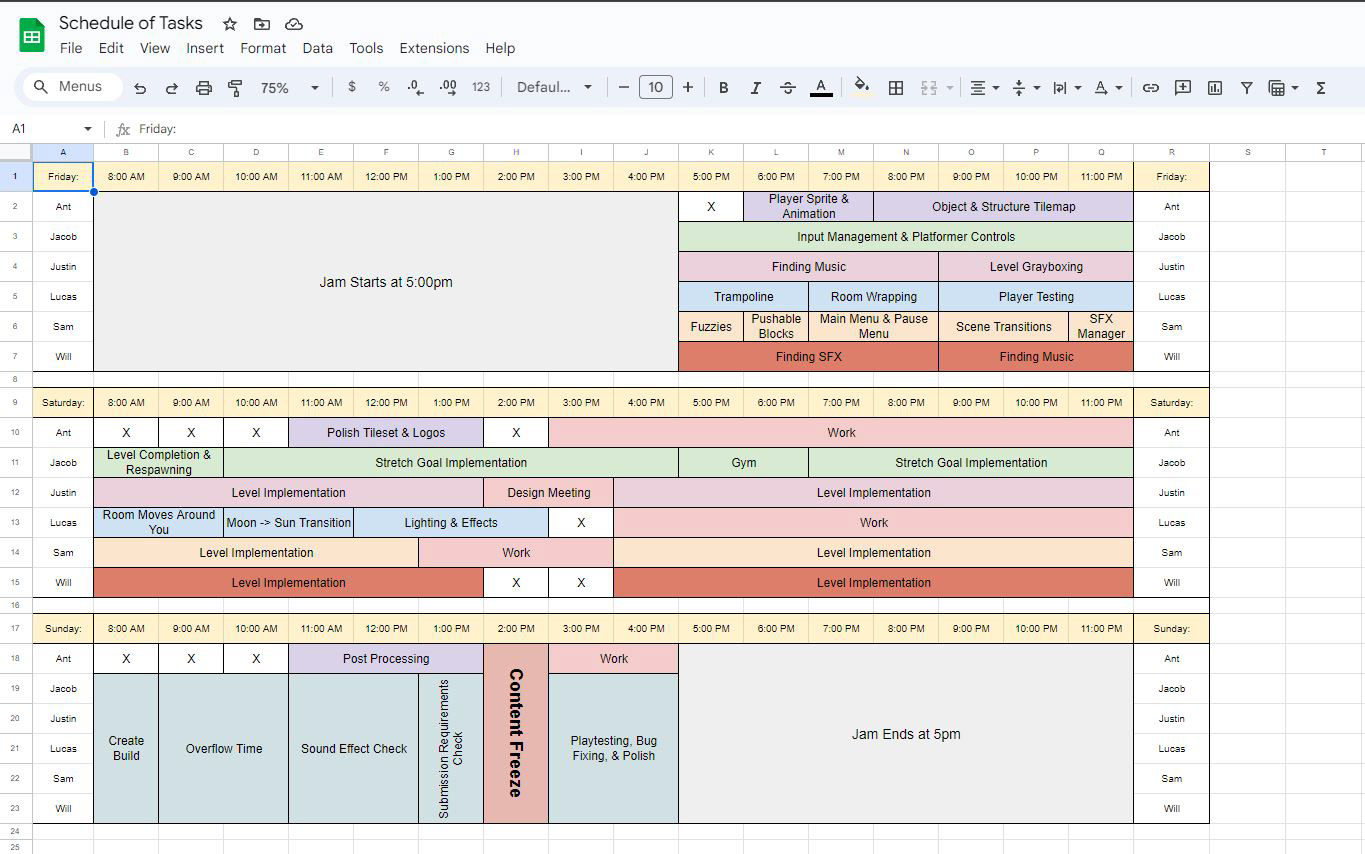Click the font size field
1365x854 pixels.
point(656,87)
